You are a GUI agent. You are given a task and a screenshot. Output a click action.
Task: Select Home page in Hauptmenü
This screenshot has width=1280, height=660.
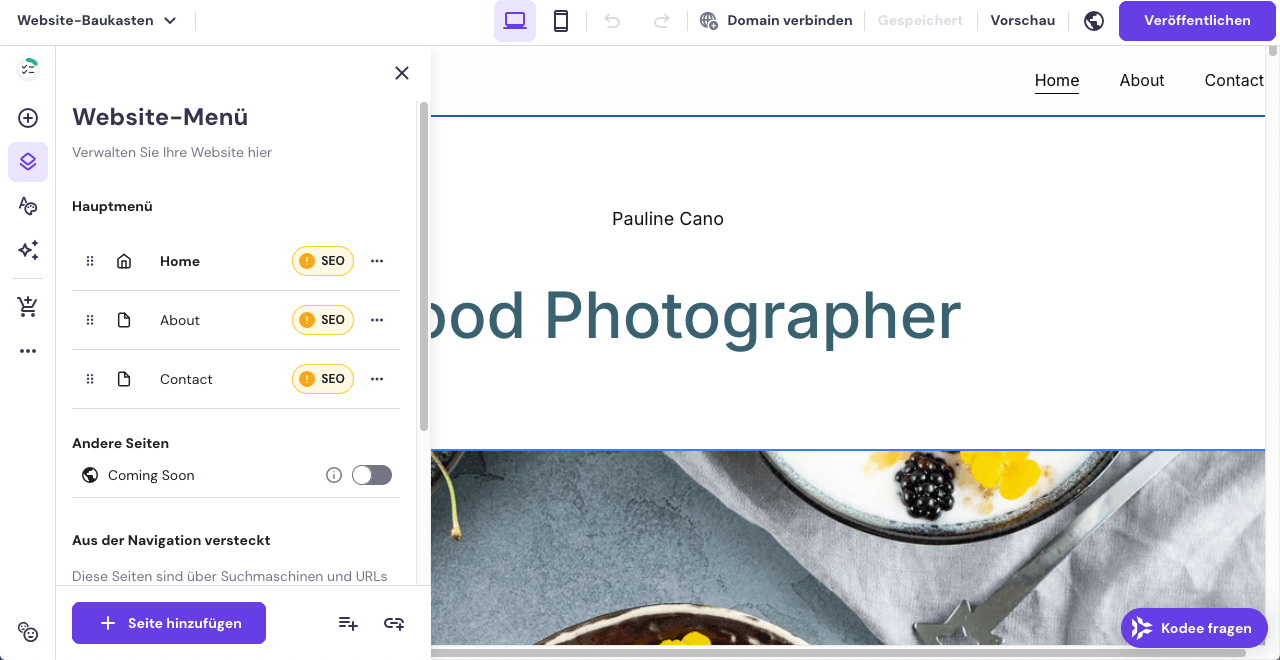coord(180,261)
